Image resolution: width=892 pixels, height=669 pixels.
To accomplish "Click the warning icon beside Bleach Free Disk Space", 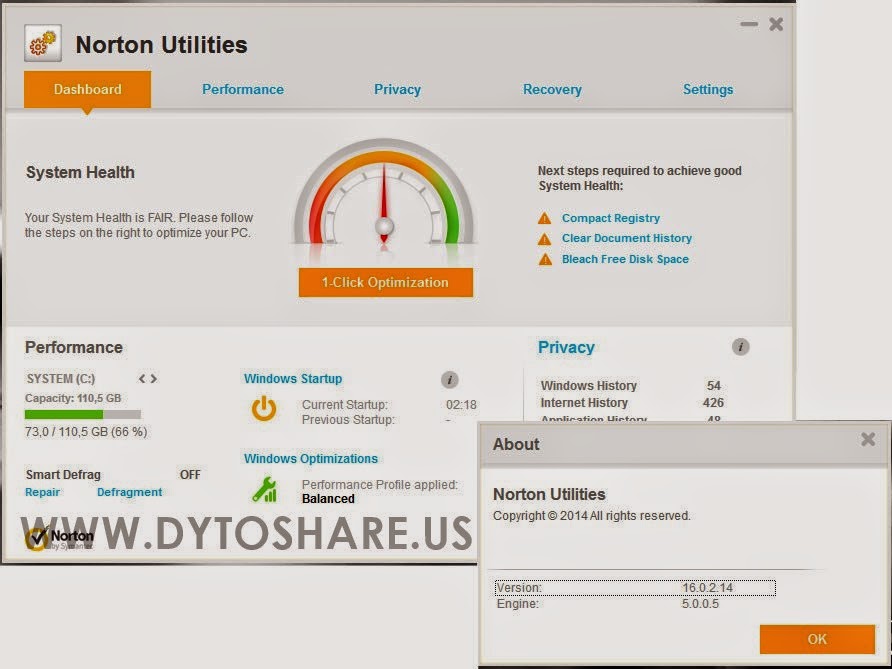I will (545, 259).
